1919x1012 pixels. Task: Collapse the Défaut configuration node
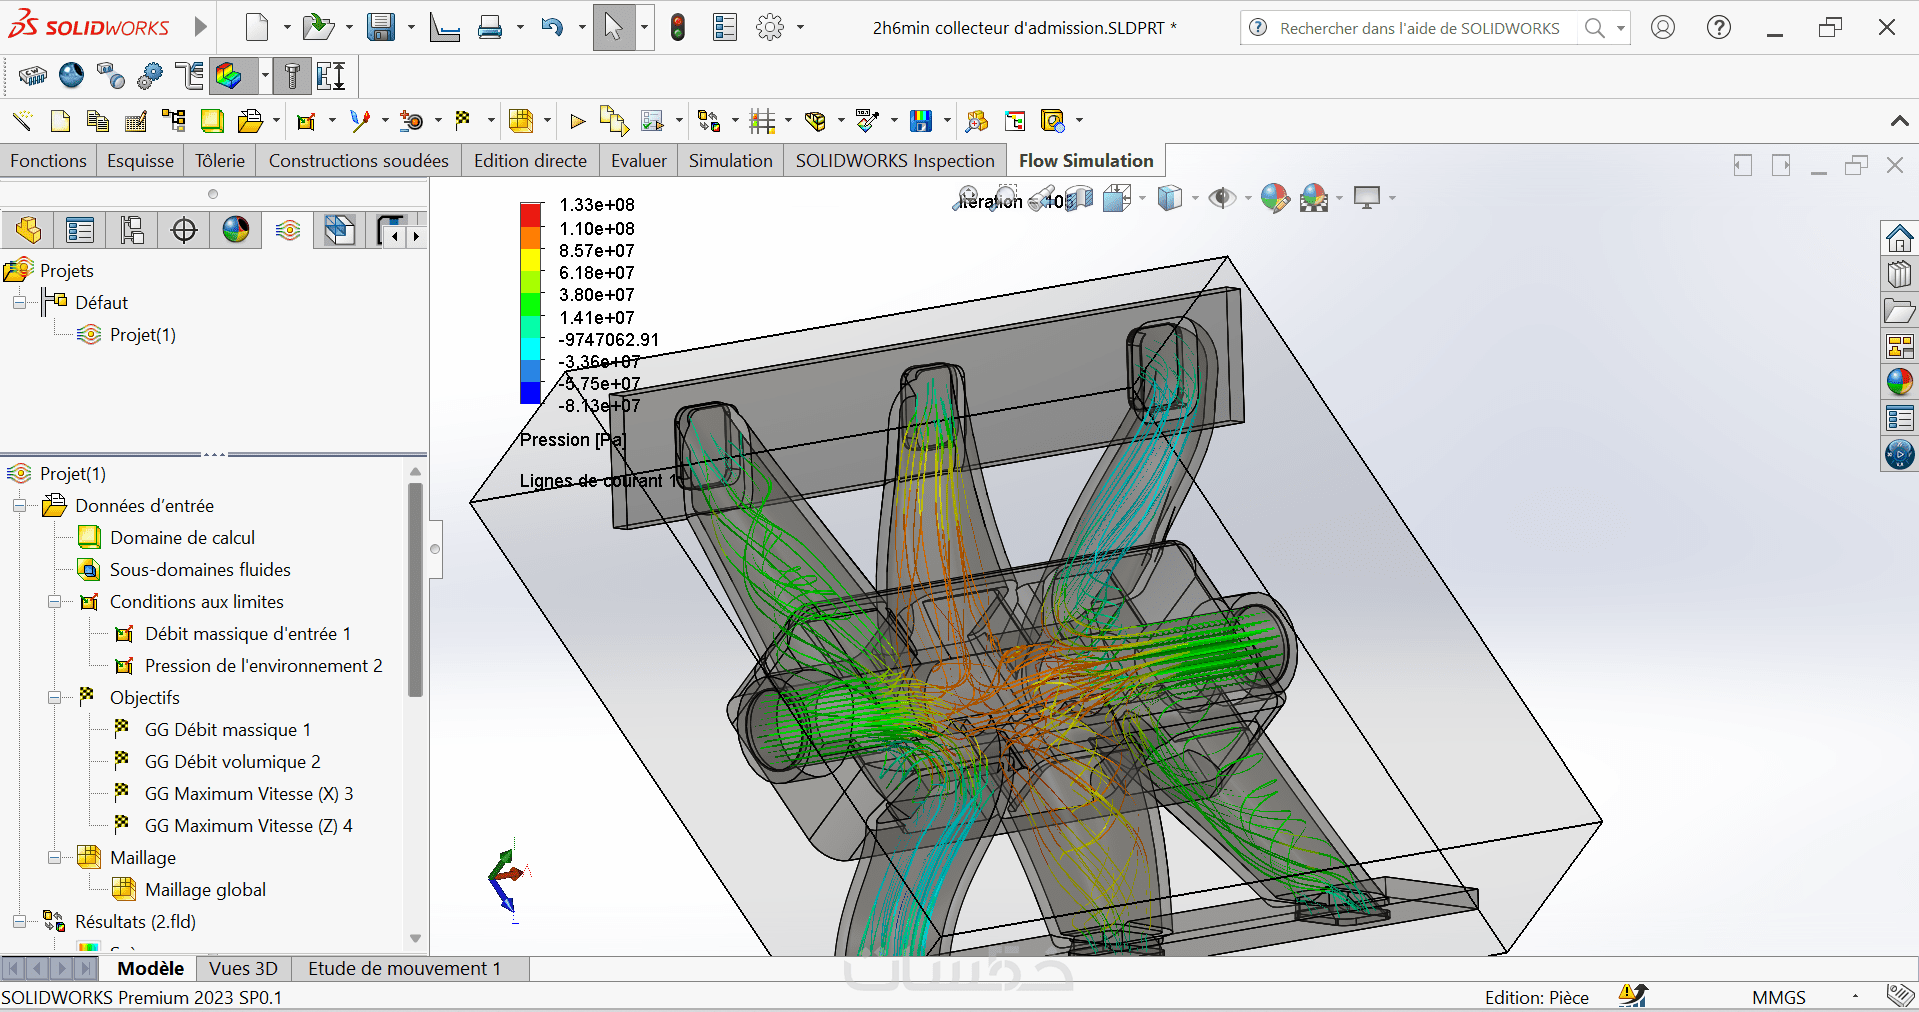click(19, 302)
